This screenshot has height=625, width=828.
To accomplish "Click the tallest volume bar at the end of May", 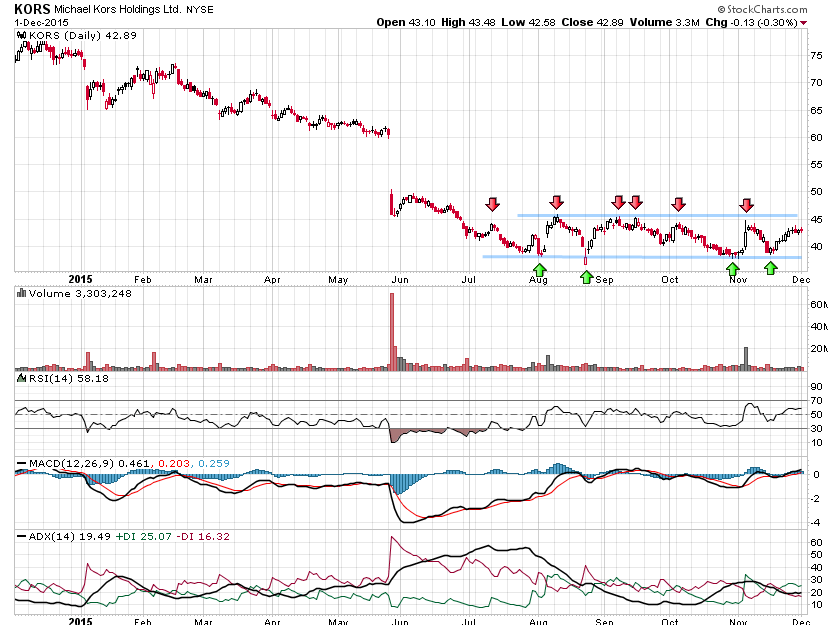I will click(392, 332).
